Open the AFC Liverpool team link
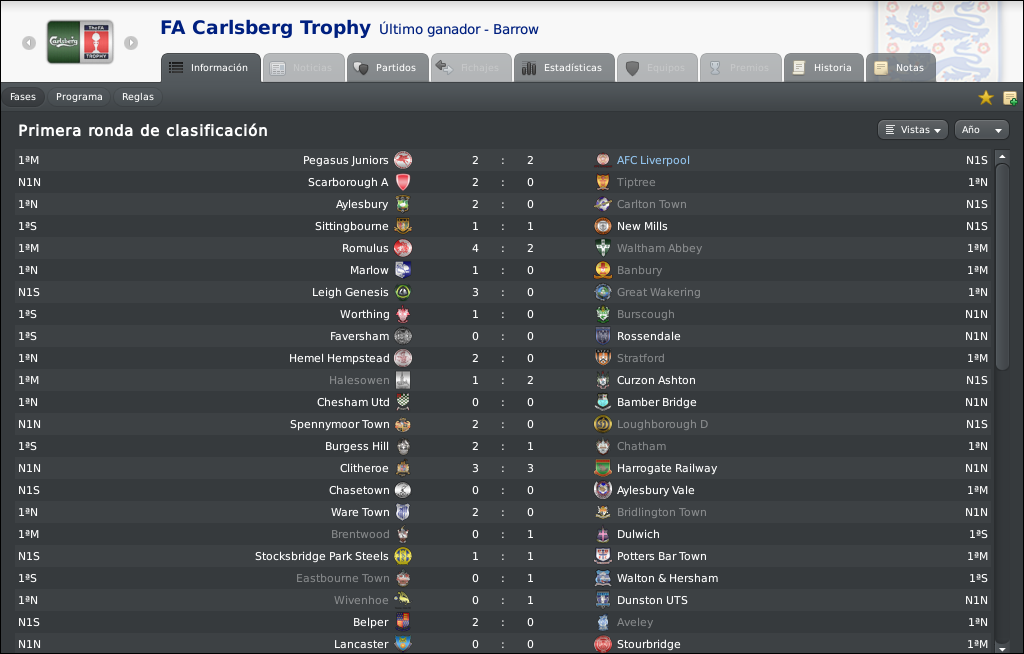The height and width of the screenshot is (654, 1024). (653, 160)
